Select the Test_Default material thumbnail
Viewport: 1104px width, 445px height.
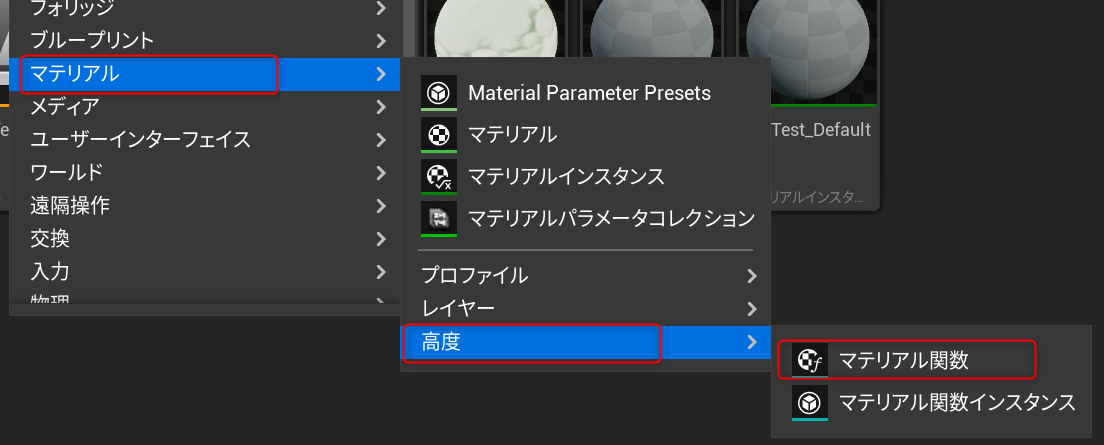[x=808, y=52]
